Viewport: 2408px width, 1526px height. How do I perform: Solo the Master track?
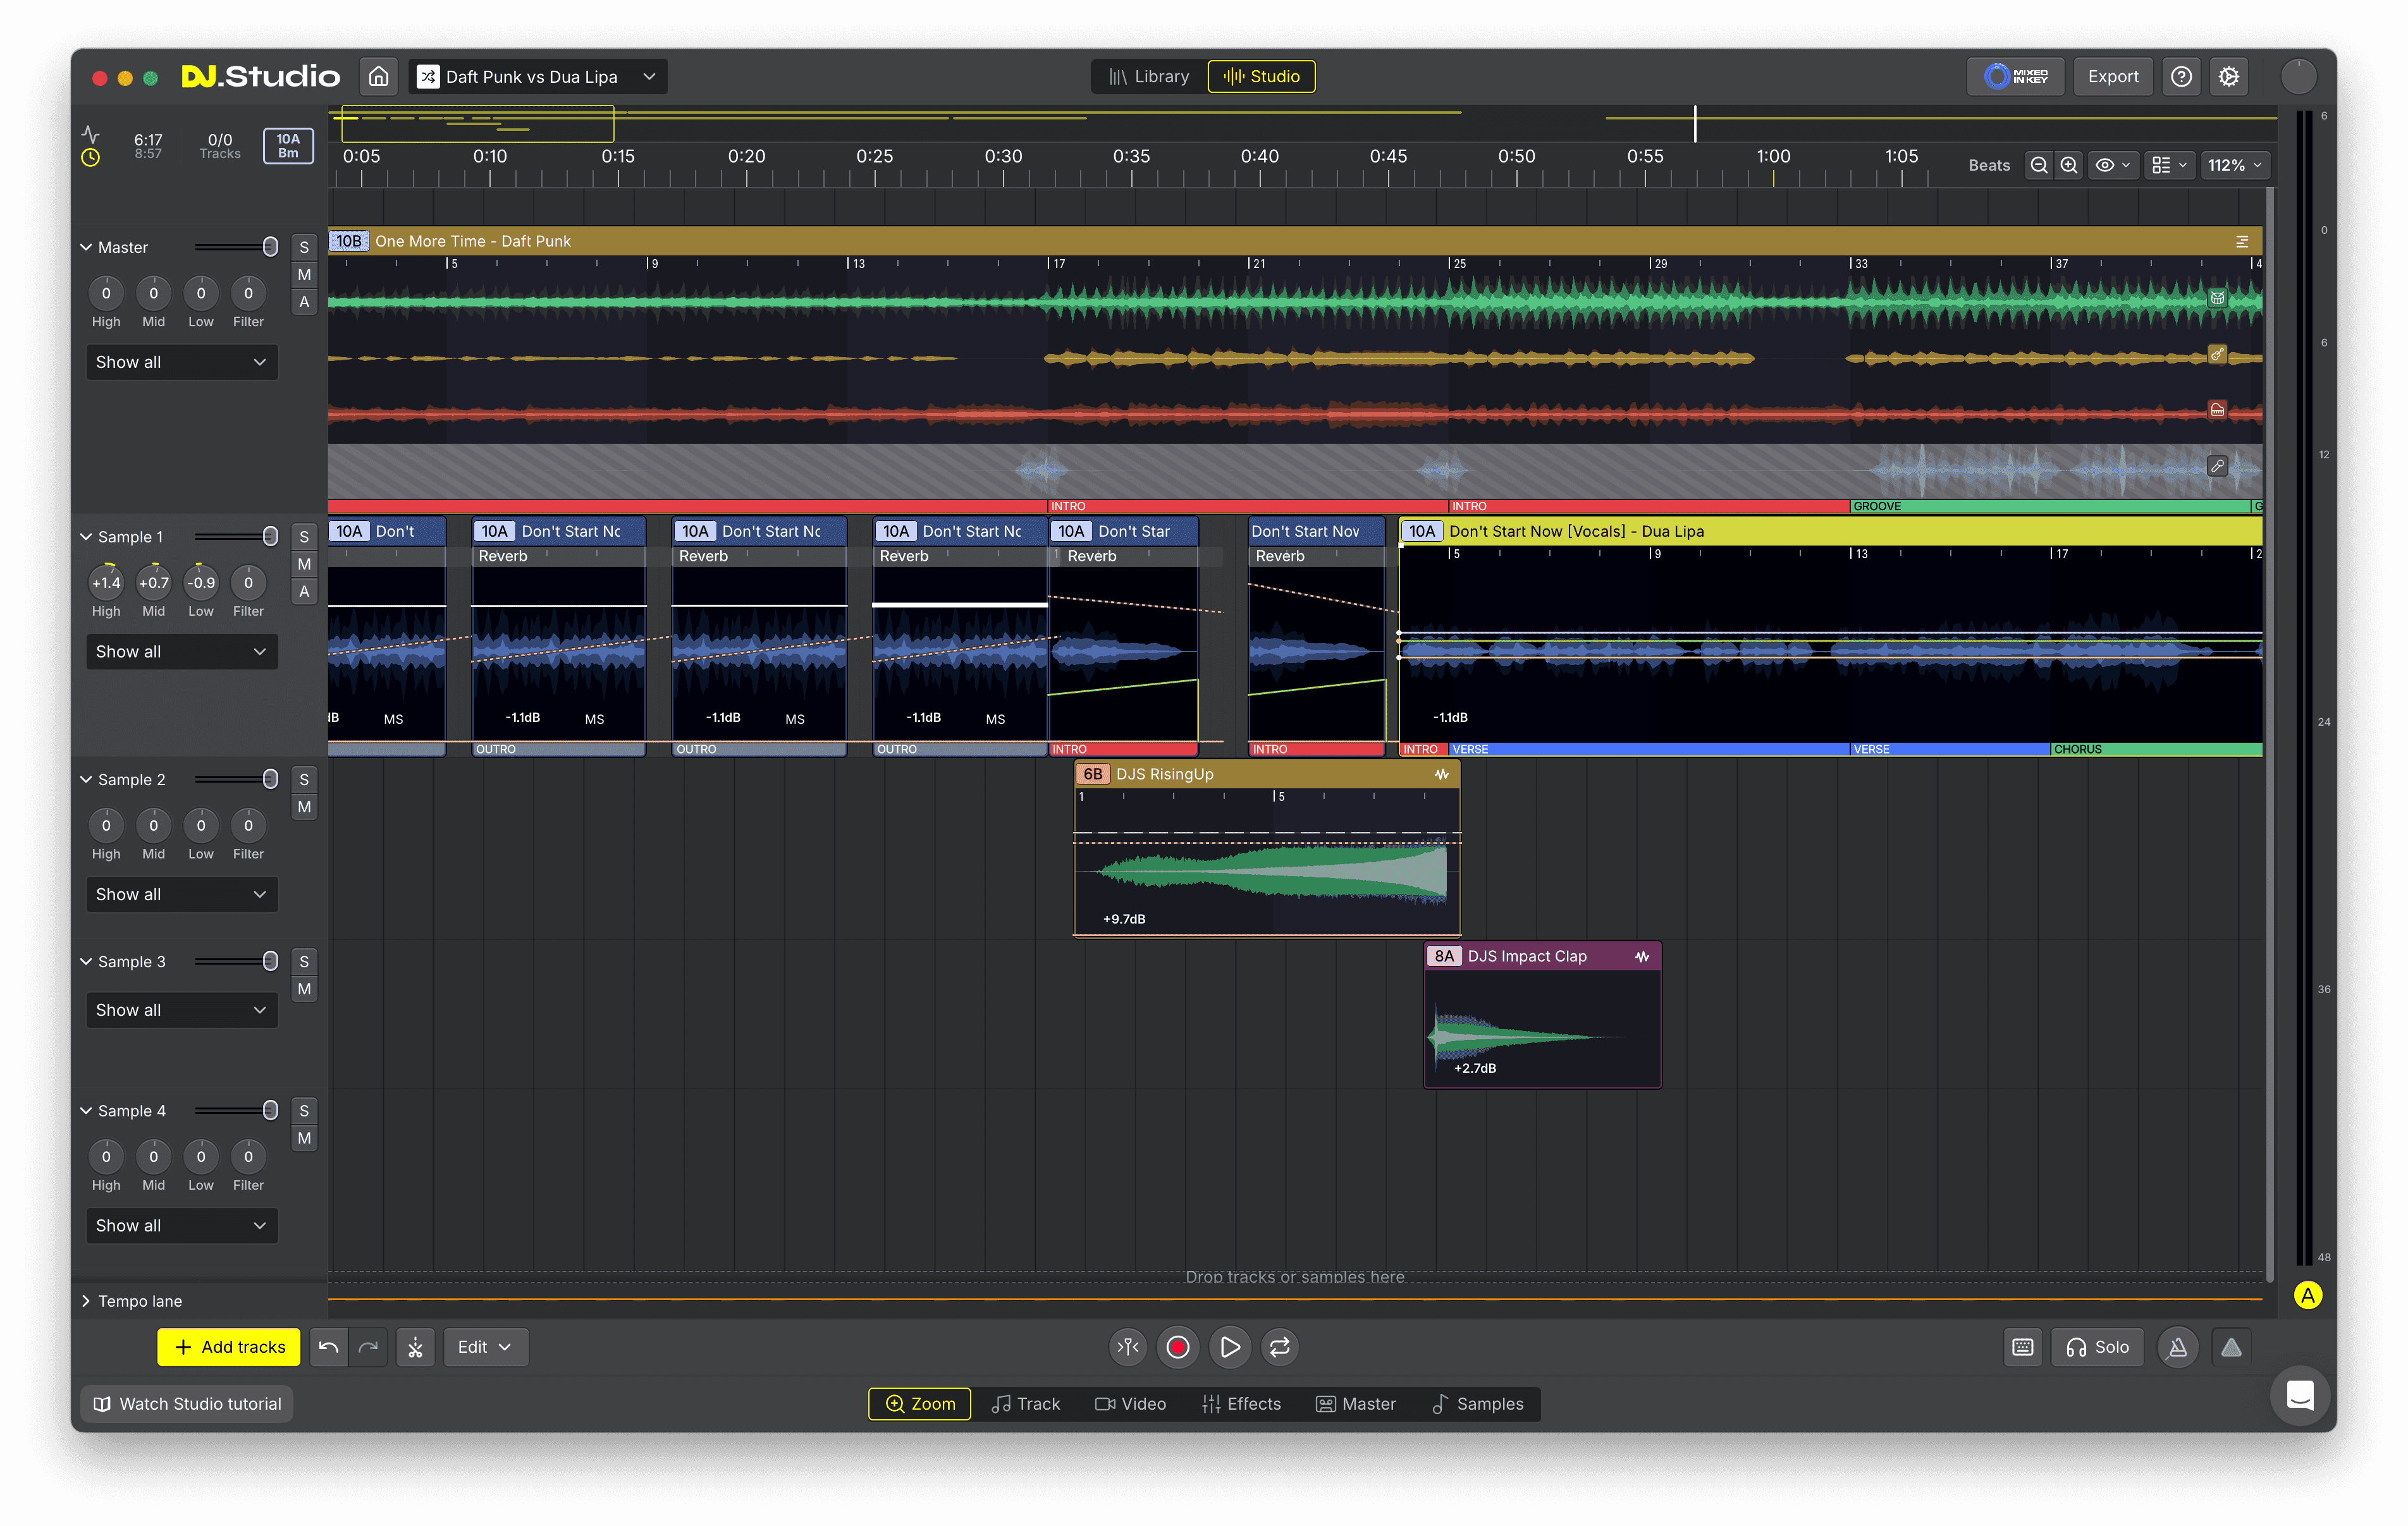tap(304, 247)
